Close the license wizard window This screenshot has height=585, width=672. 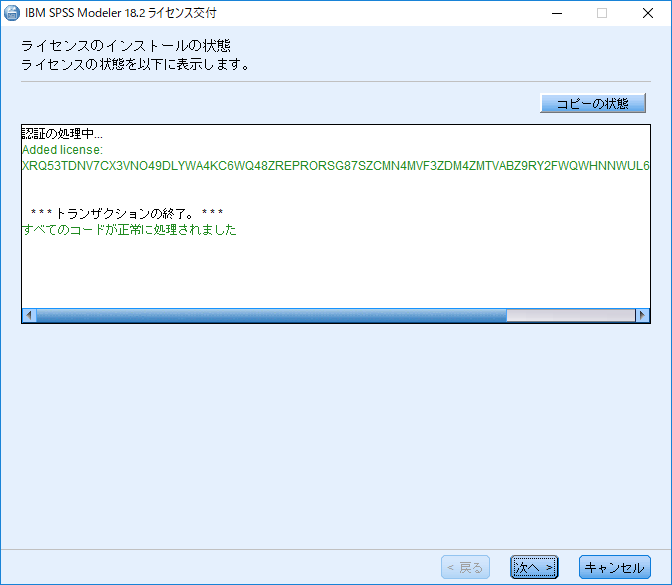(x=648, y=13)
